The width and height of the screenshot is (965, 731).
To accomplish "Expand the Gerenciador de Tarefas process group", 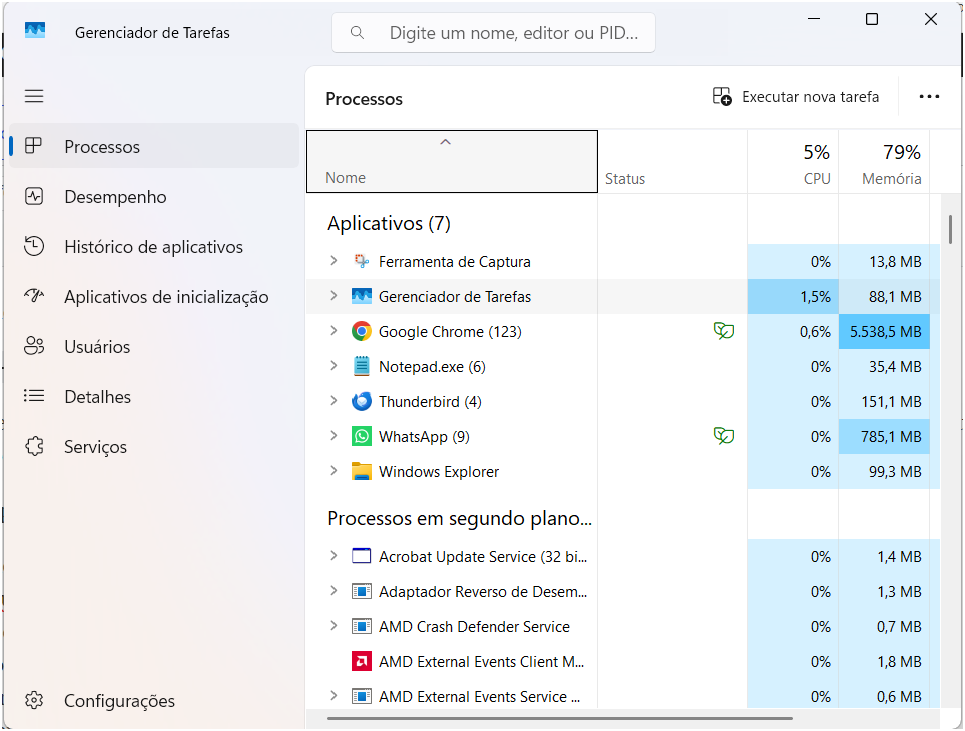I will [334, 296].
